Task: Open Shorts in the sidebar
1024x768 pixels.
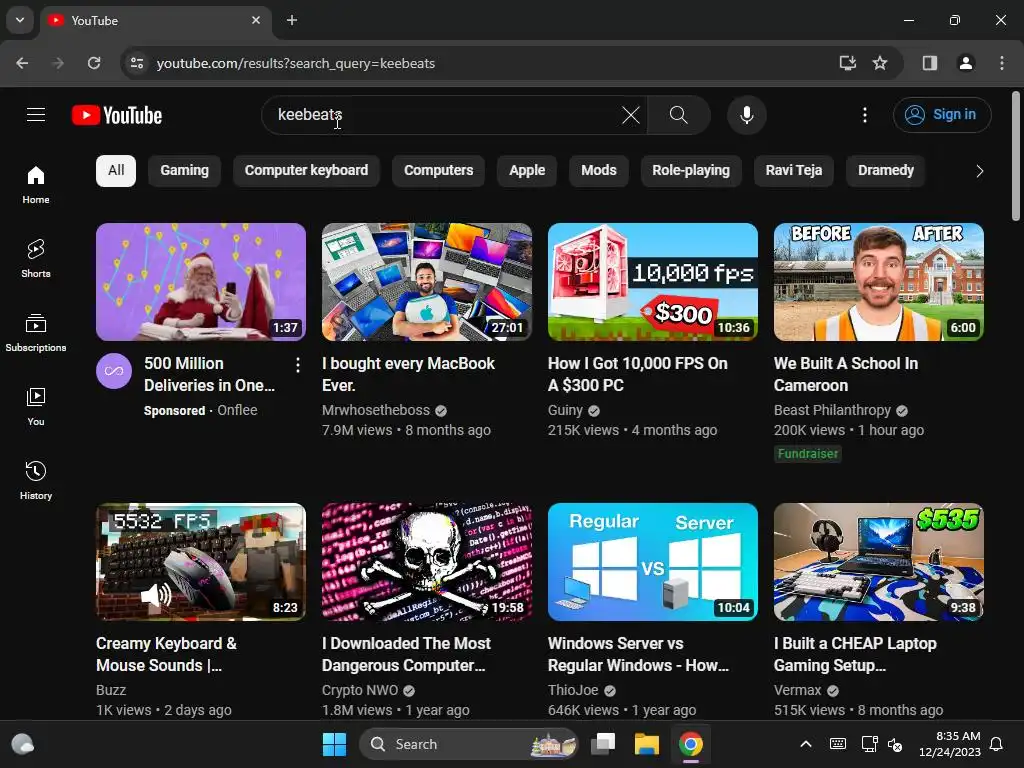Action: 36,259
